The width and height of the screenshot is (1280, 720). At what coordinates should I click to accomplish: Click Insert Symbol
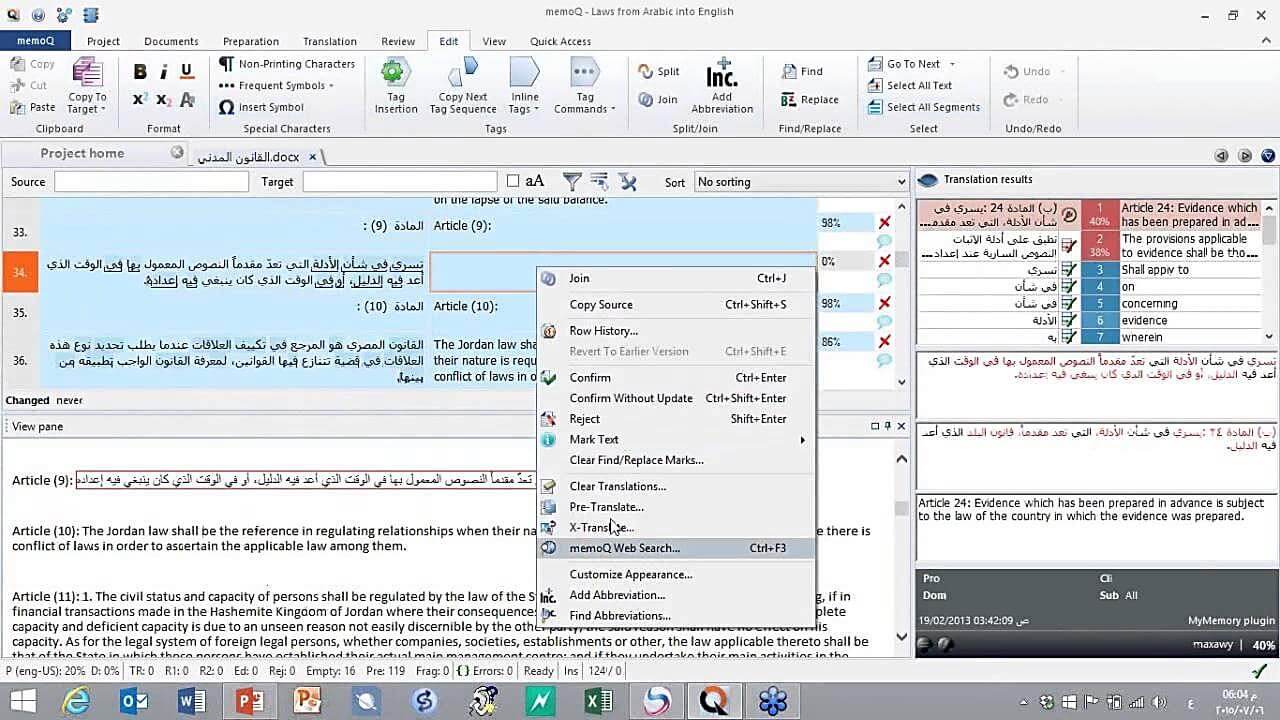point(261,107)
